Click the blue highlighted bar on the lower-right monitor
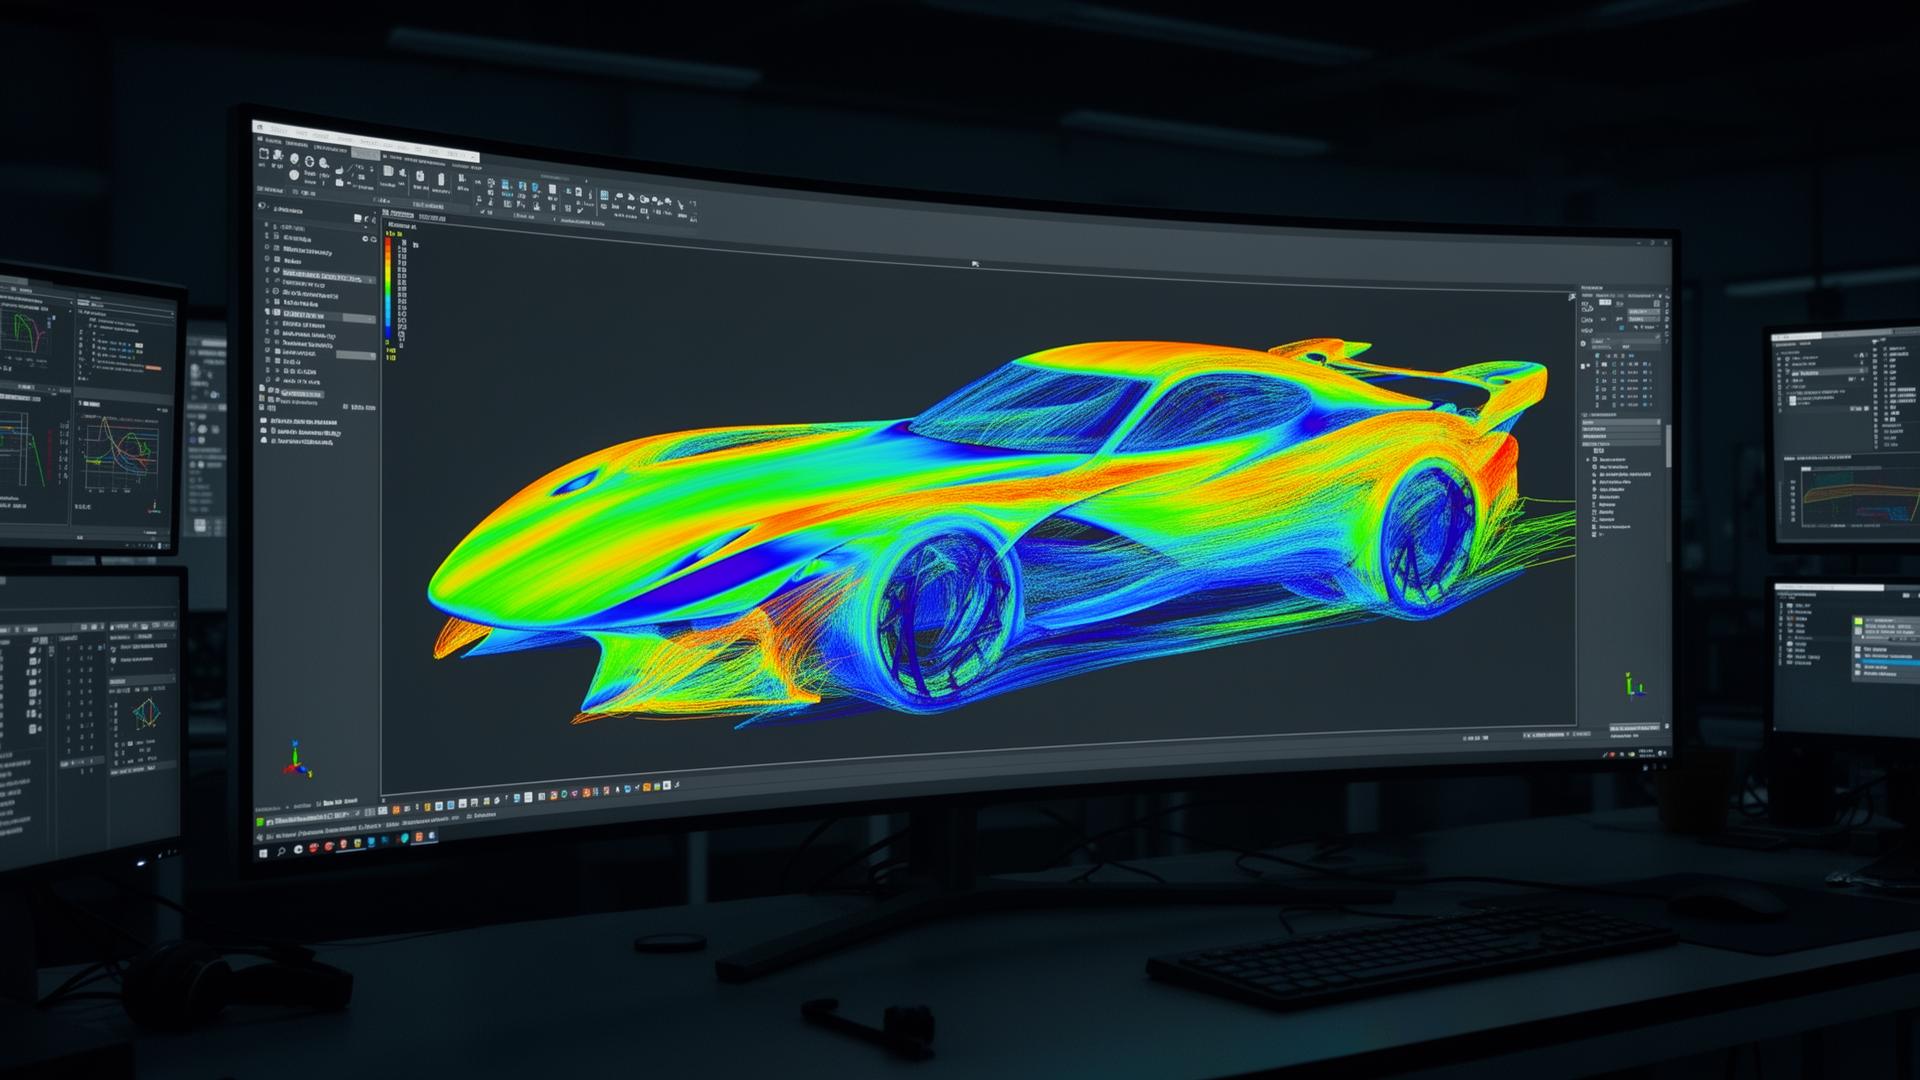 [x=1888, y=660]
